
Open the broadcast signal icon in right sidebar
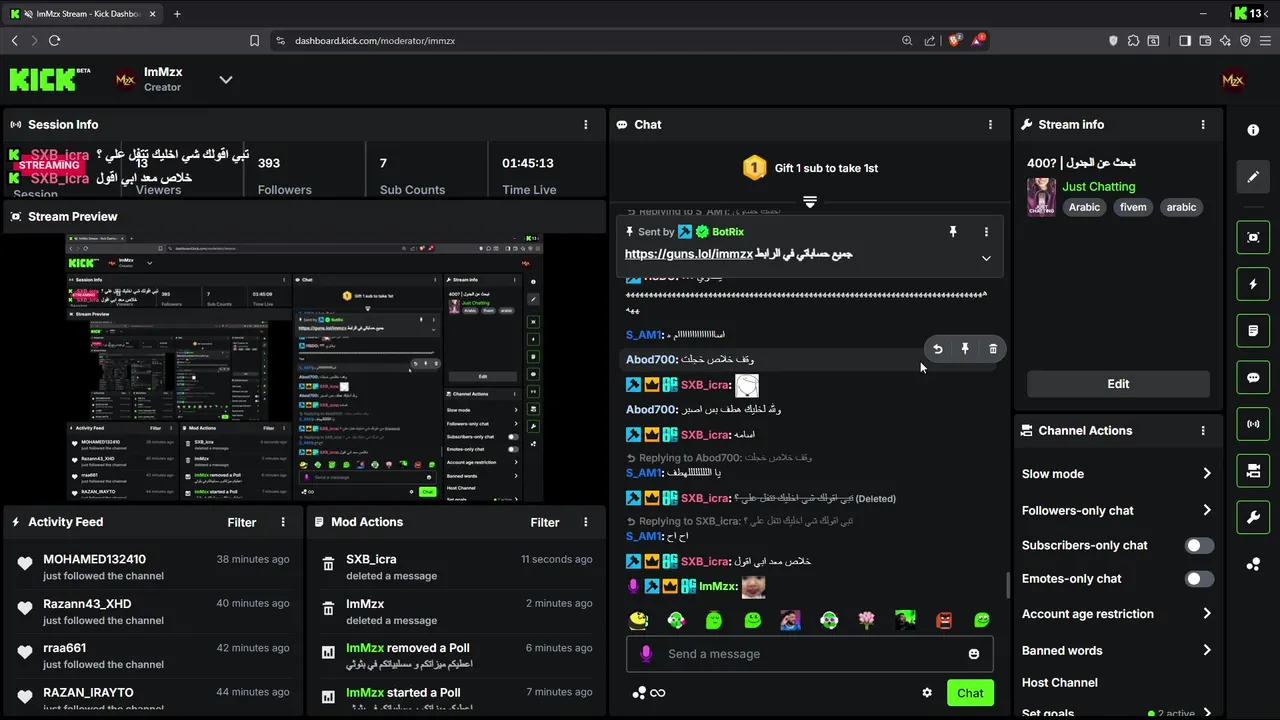click(x=1253, y=424)
